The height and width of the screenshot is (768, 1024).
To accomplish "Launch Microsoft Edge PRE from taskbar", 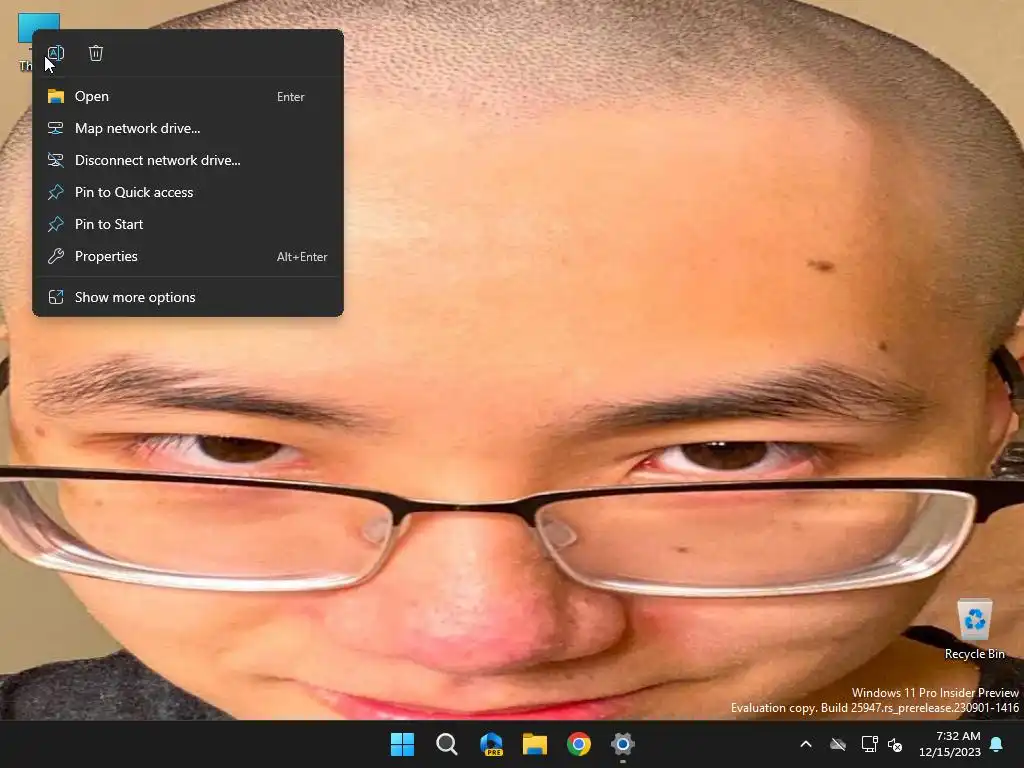I will point(491,744).
